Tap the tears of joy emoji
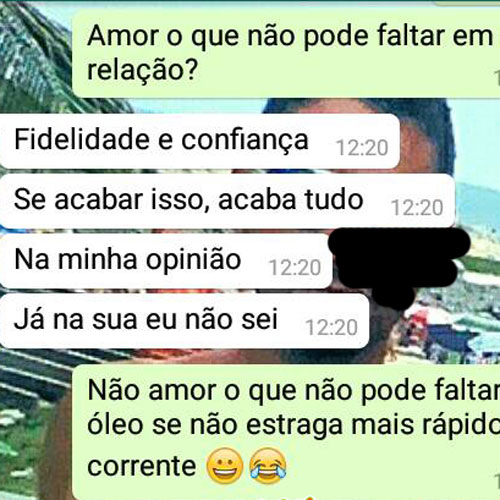The width and height of the screenshot is (500, 500). click(x=268, y=466)
